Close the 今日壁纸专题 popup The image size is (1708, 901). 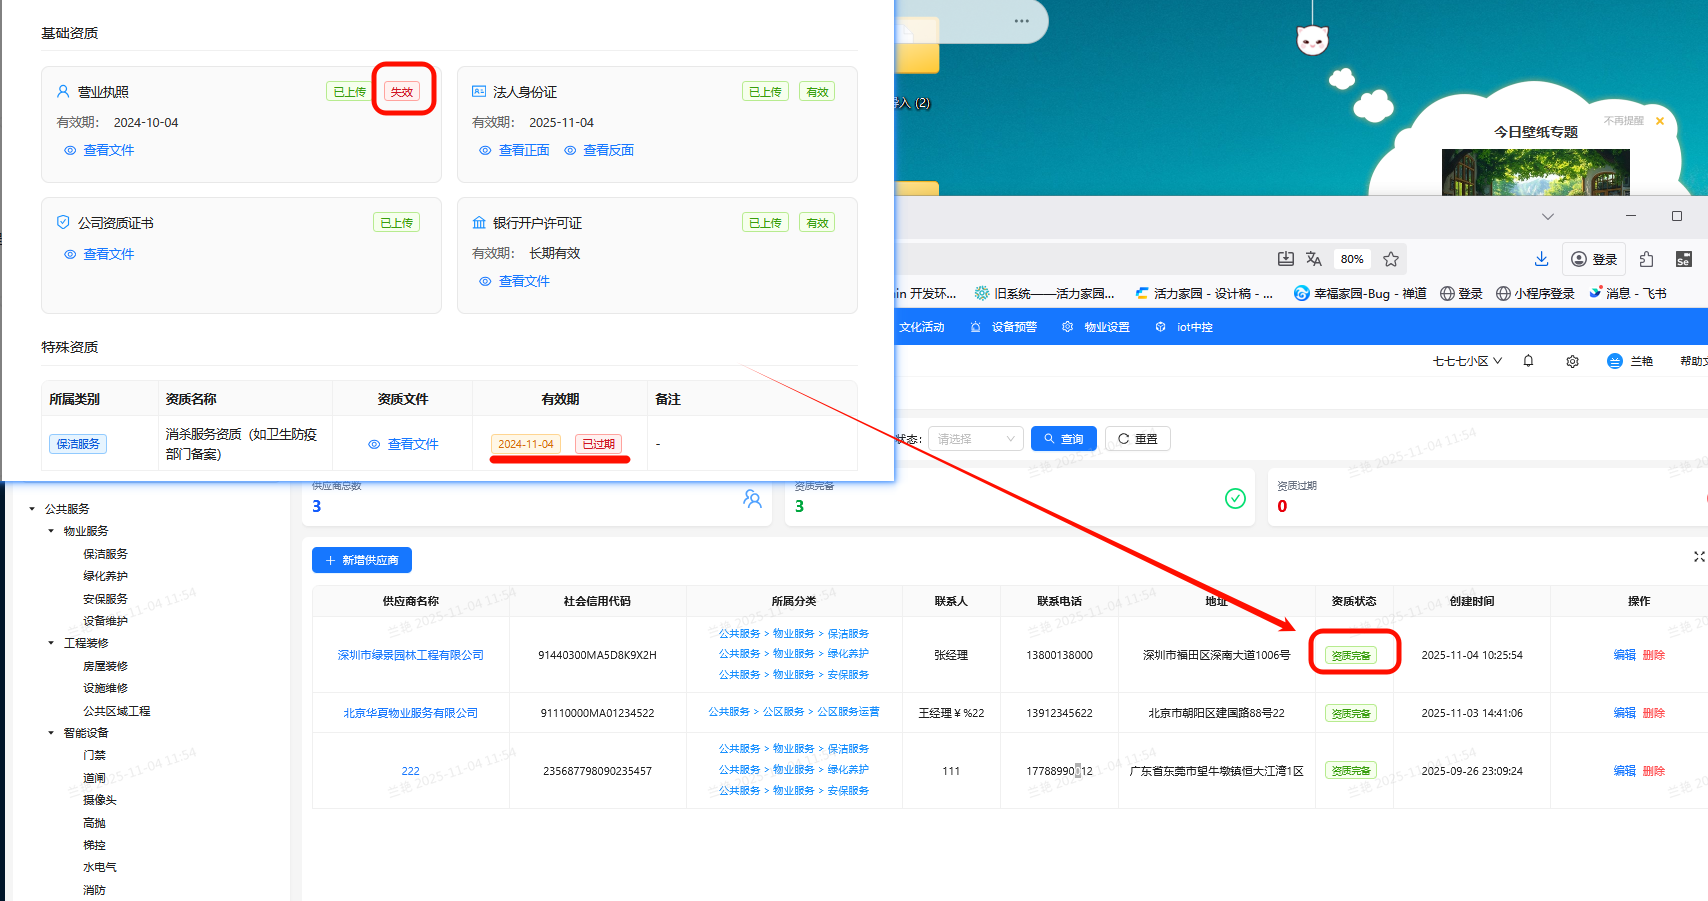click(x=1660, y=121)
